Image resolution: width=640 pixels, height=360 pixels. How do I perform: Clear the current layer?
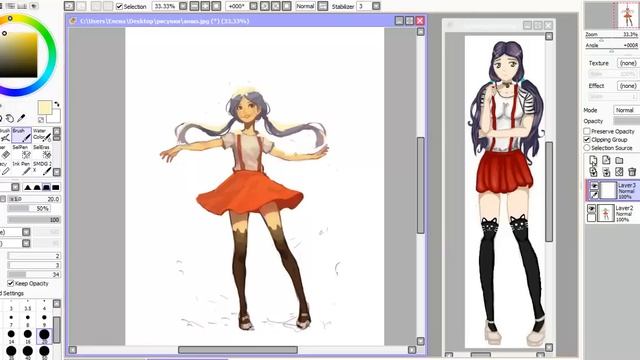coord(619,172)
